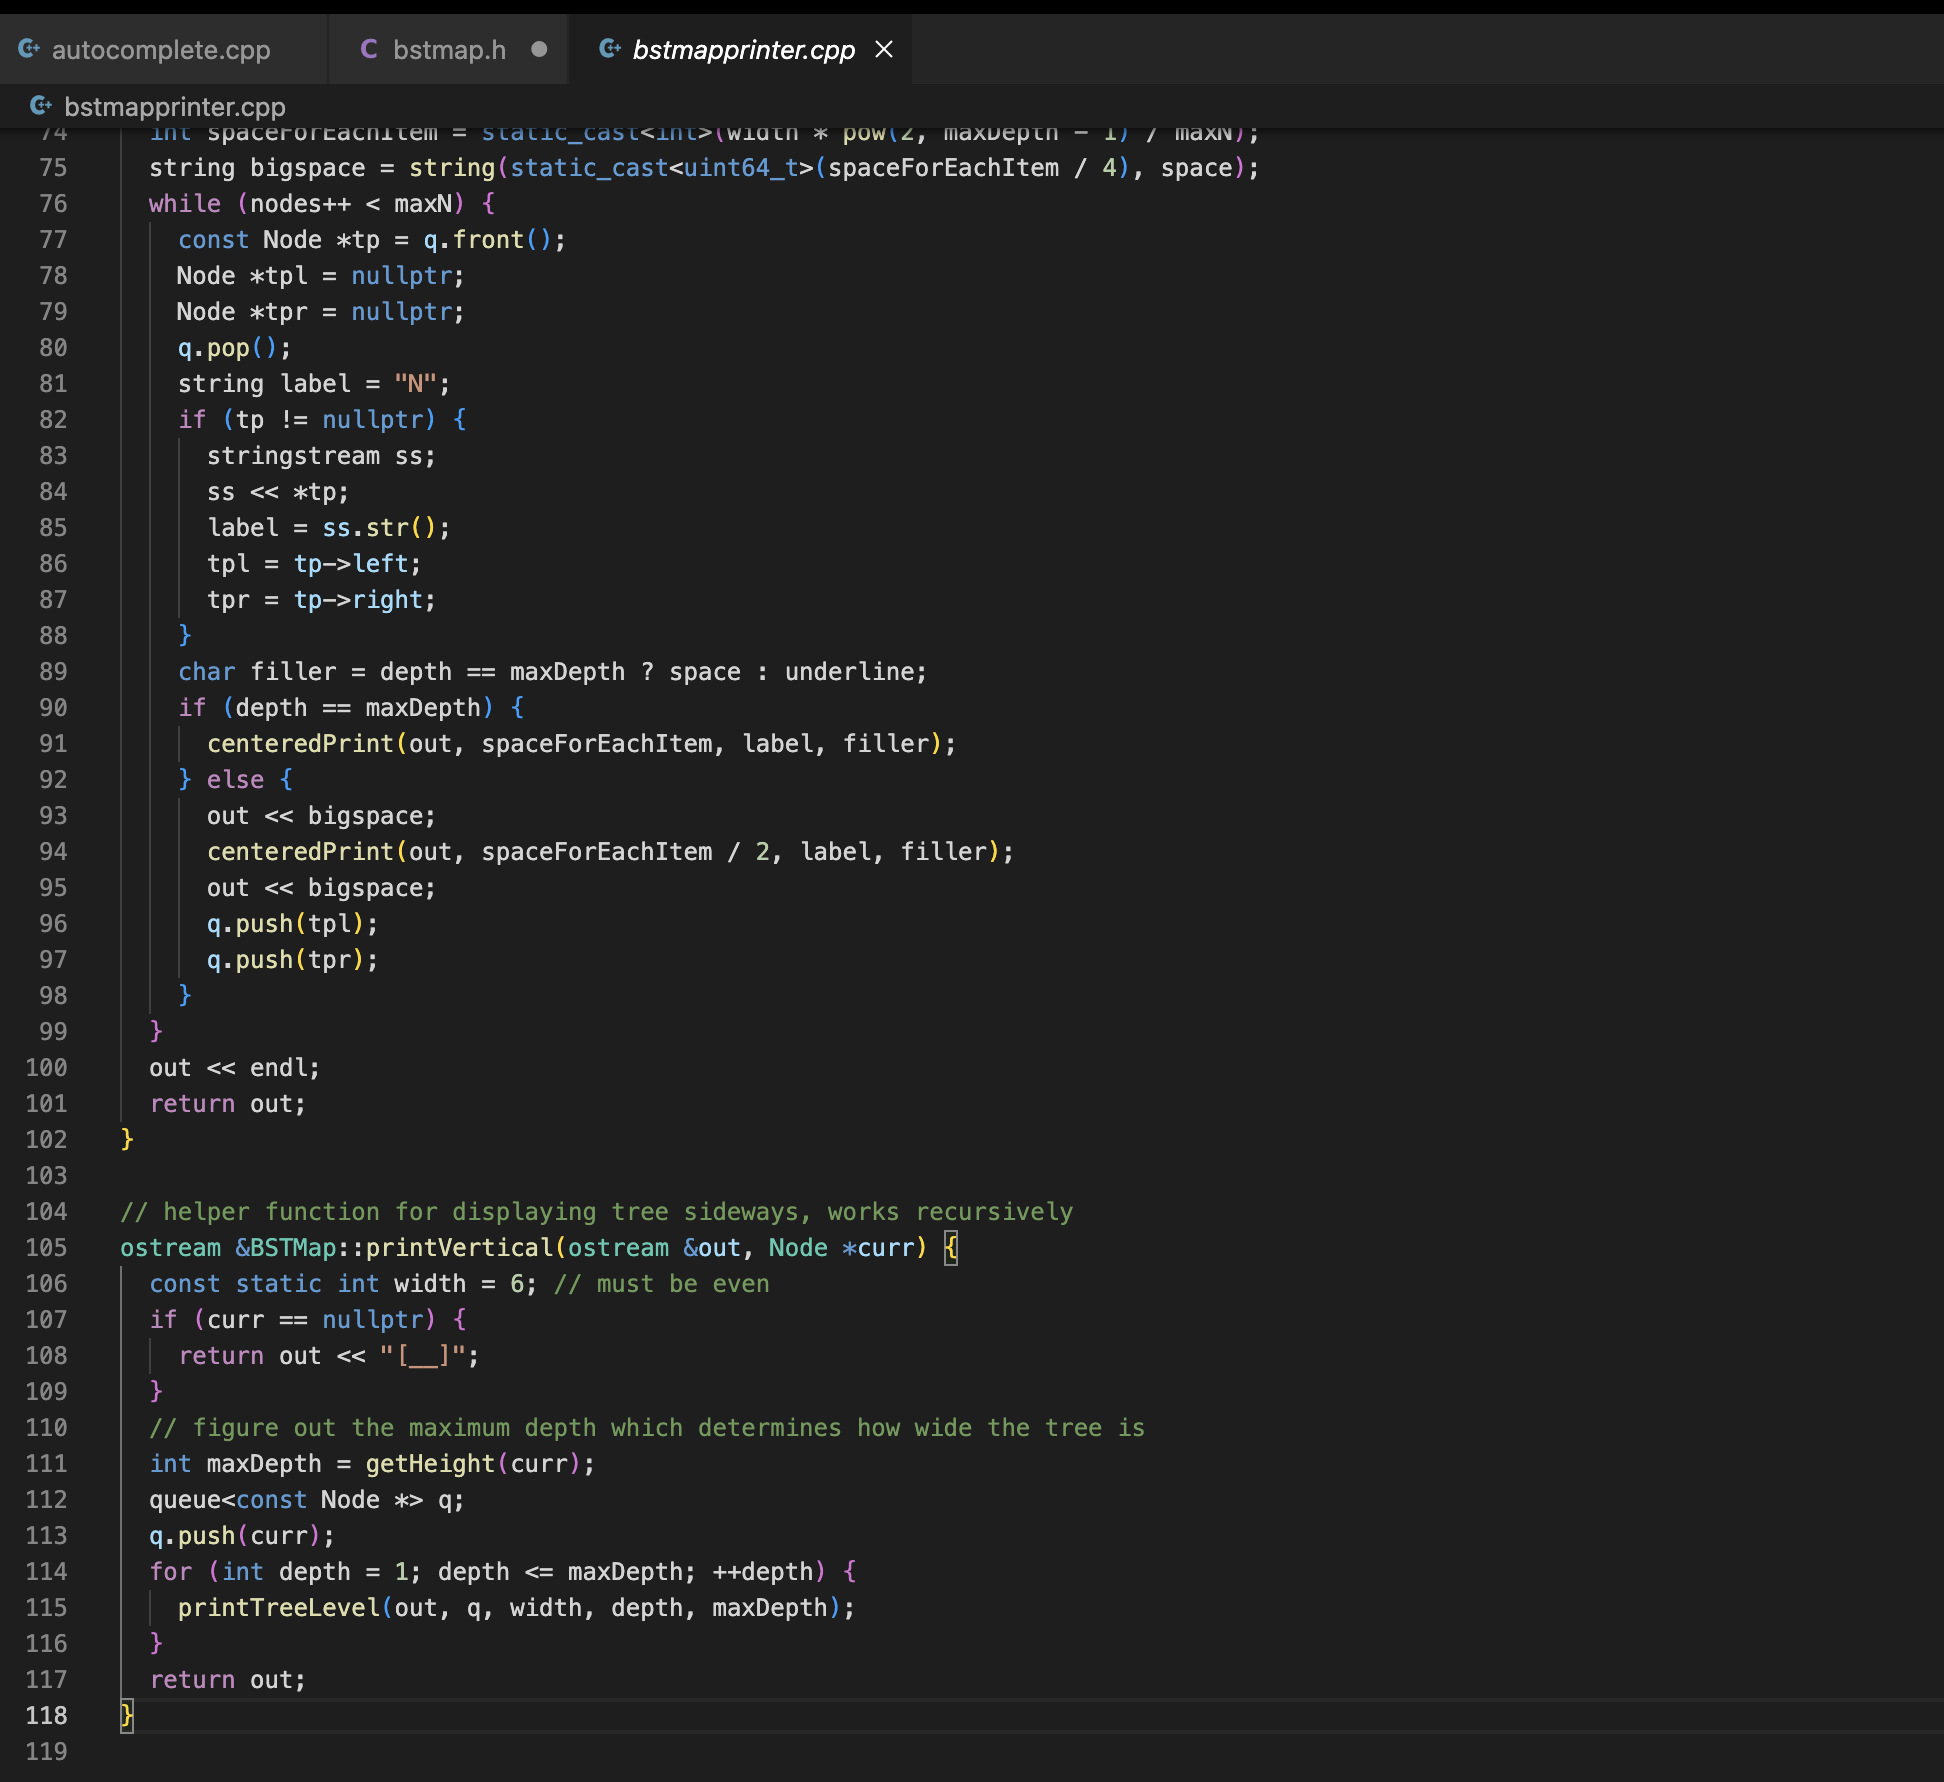Click the C++ file icon on autocomplete.cpp tab
The width and height of the screenshot is (1944, 1782).
pyautogui.click(x=28, y=48)
